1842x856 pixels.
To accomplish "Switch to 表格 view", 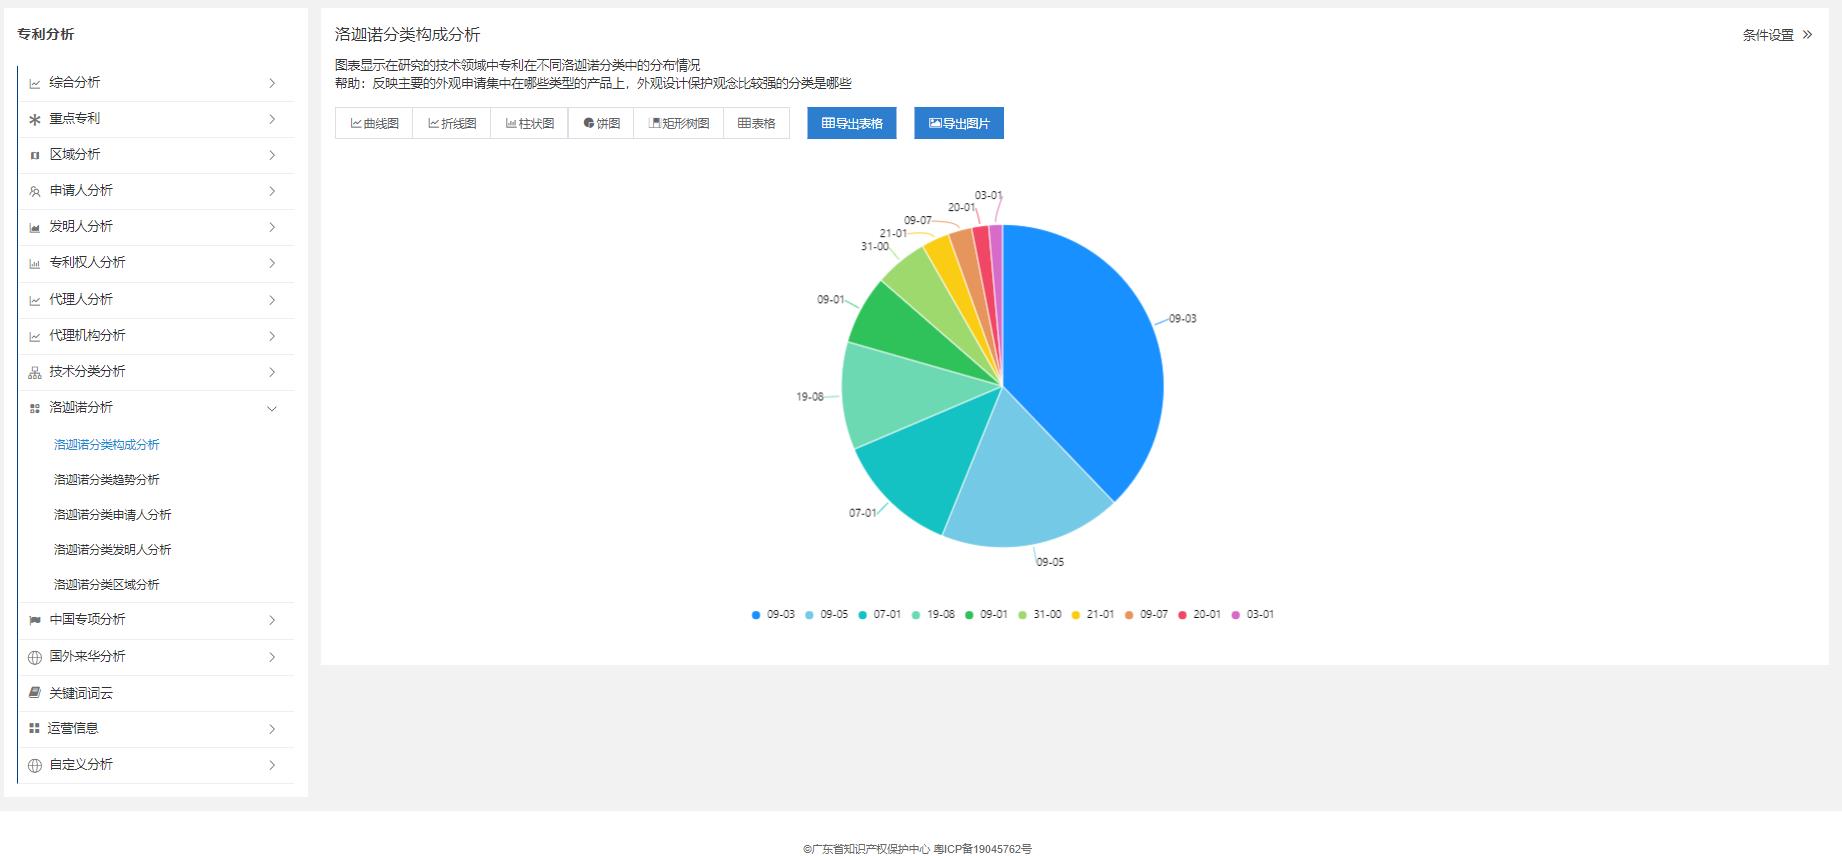I will (756, 123).
